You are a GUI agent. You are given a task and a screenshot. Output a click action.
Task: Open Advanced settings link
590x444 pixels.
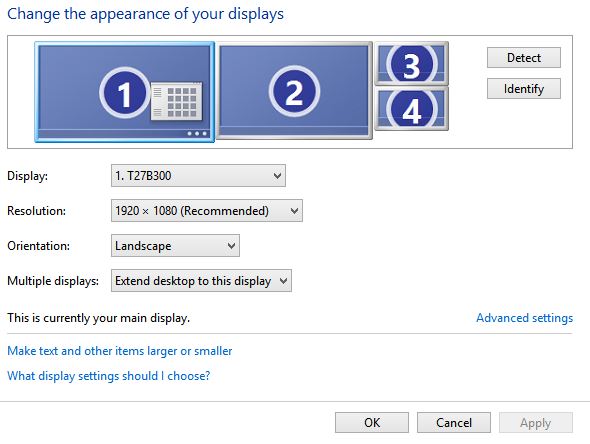525,318
